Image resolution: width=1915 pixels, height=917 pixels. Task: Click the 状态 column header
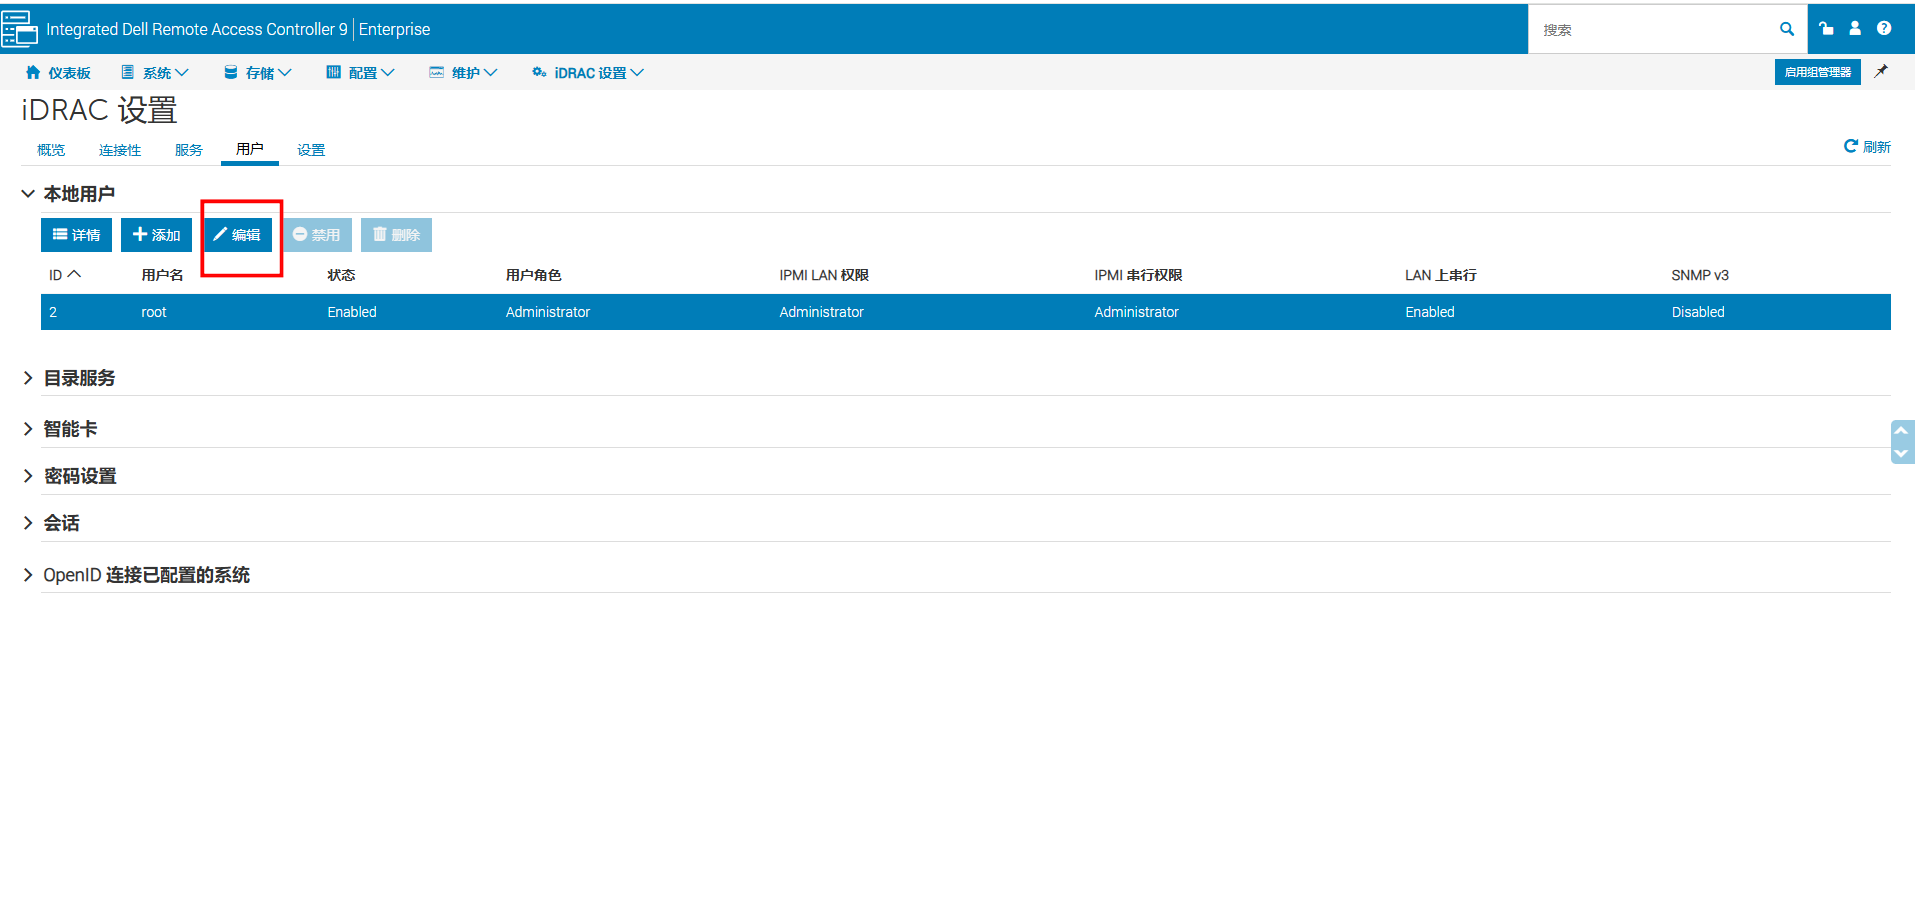click(x=341, y=275)
